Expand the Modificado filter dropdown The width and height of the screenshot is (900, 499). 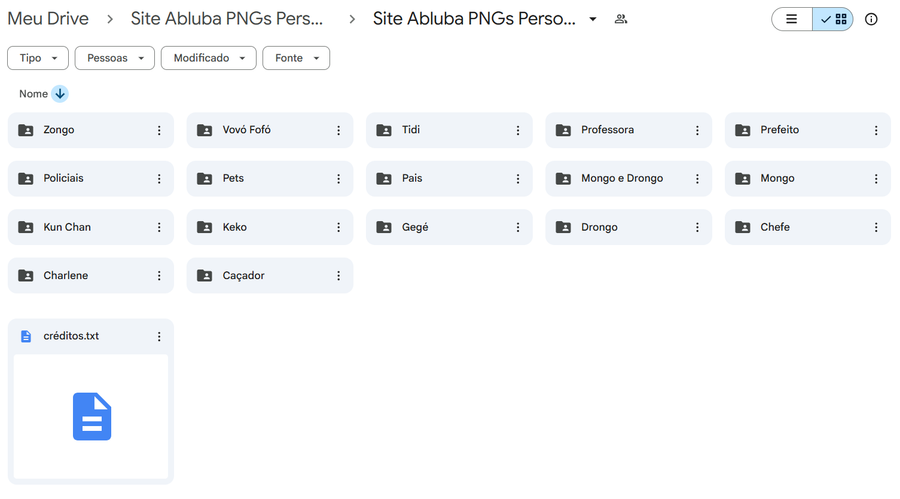(208, 58)
